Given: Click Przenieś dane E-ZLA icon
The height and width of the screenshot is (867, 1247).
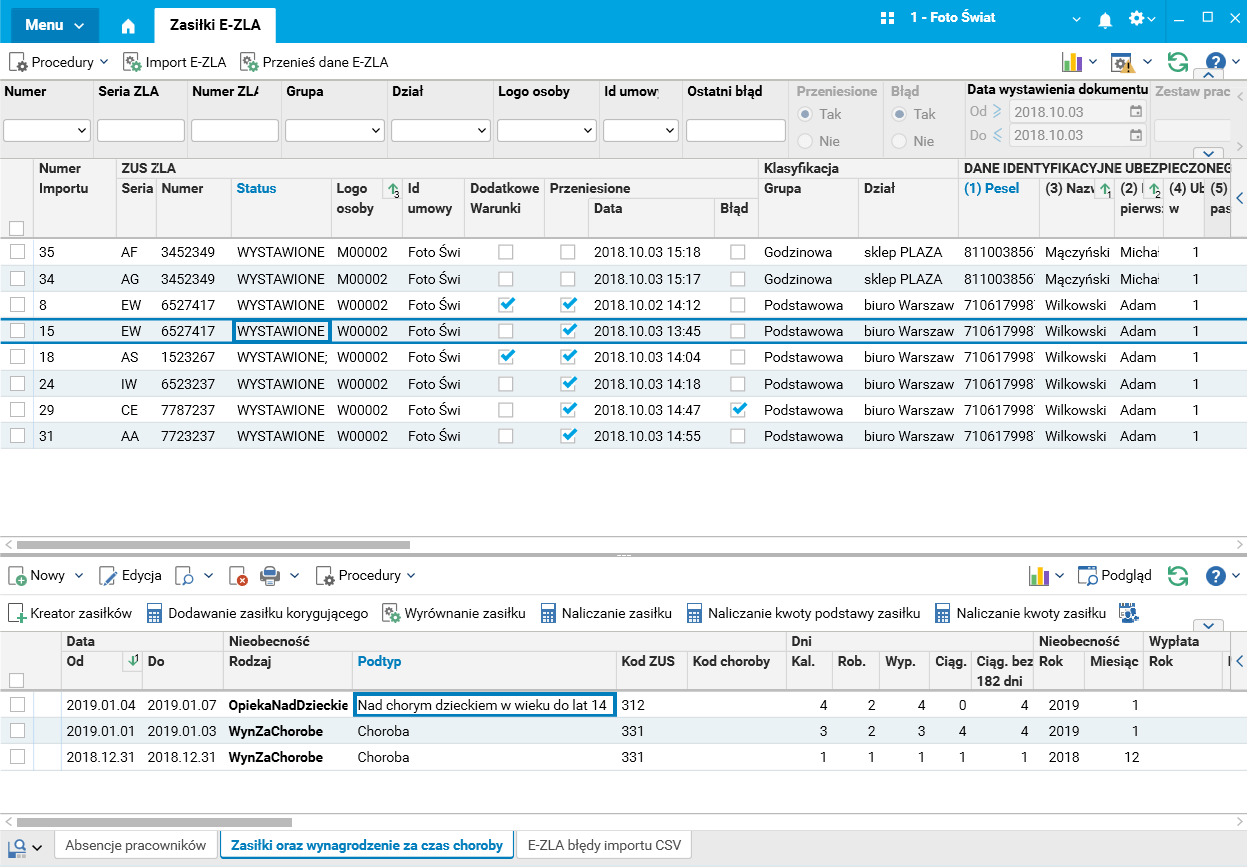Looking at the screenshot, I should click(248, 62).
